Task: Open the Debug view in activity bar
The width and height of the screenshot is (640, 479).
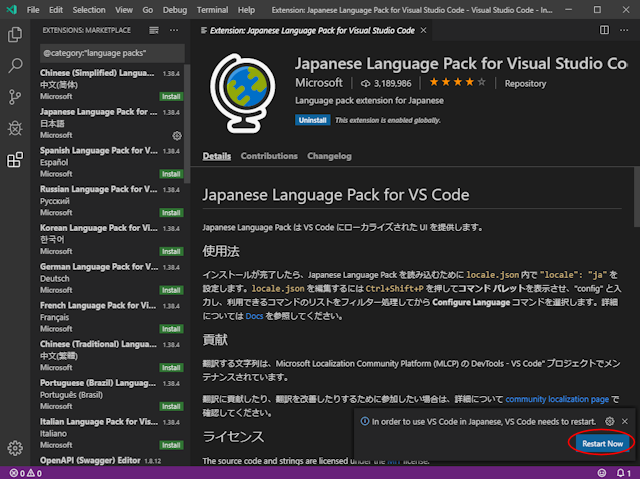Action: 15,129
